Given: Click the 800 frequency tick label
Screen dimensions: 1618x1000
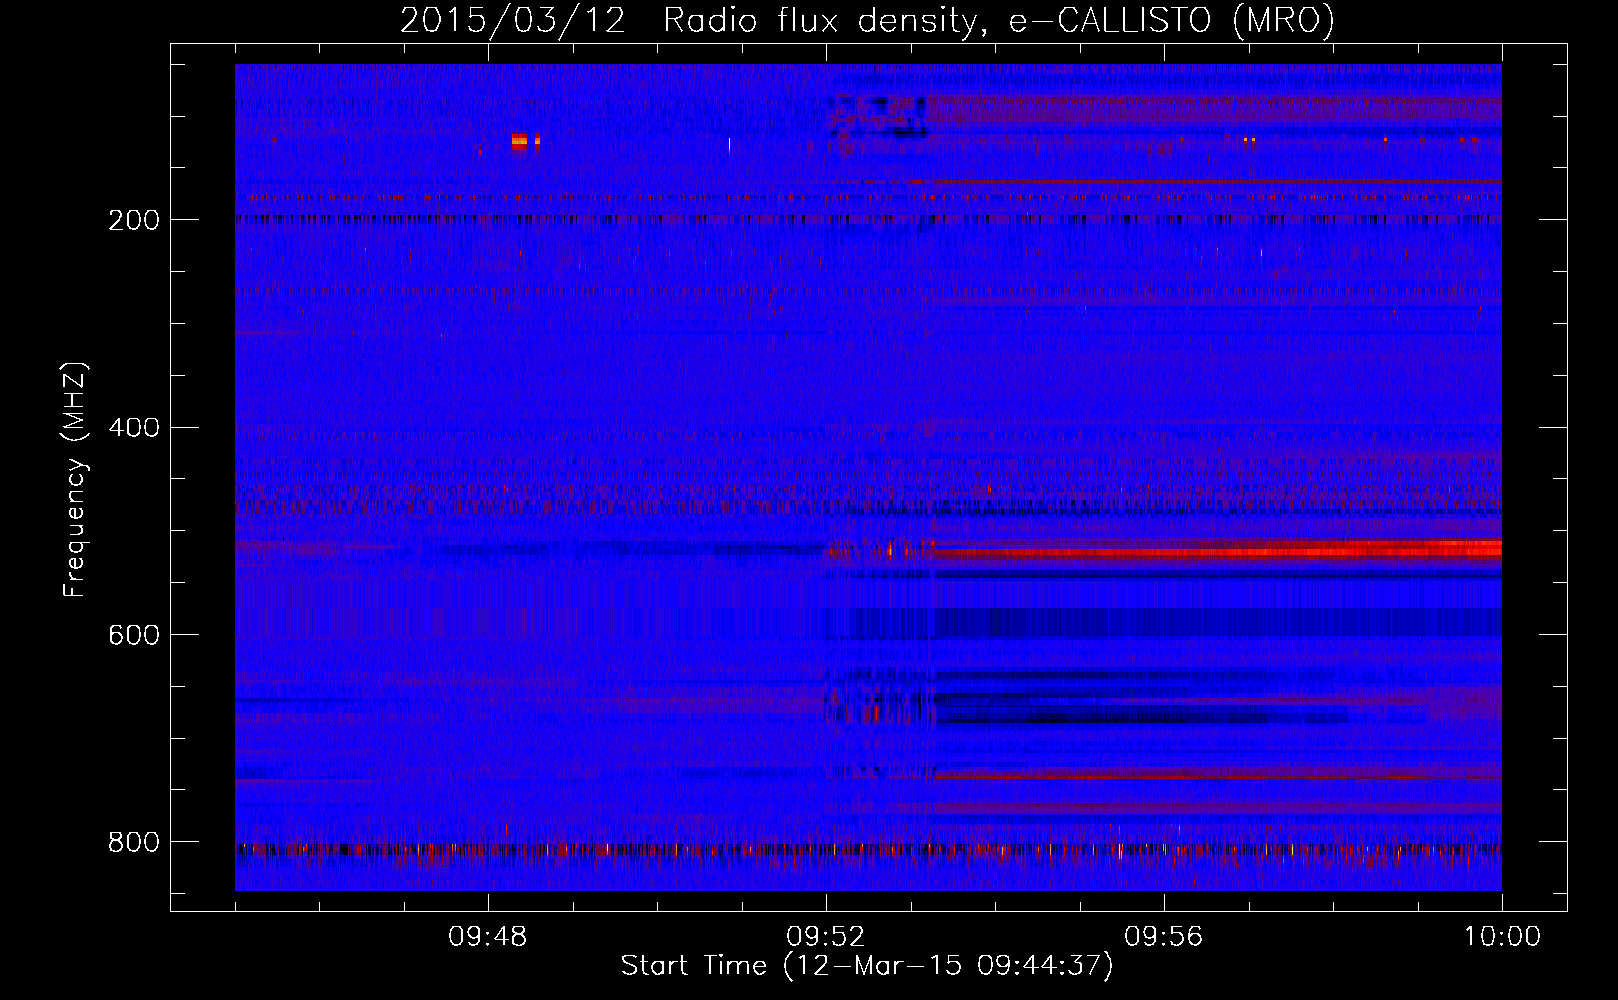Looking at the screenshot, I should click(134, 842).
